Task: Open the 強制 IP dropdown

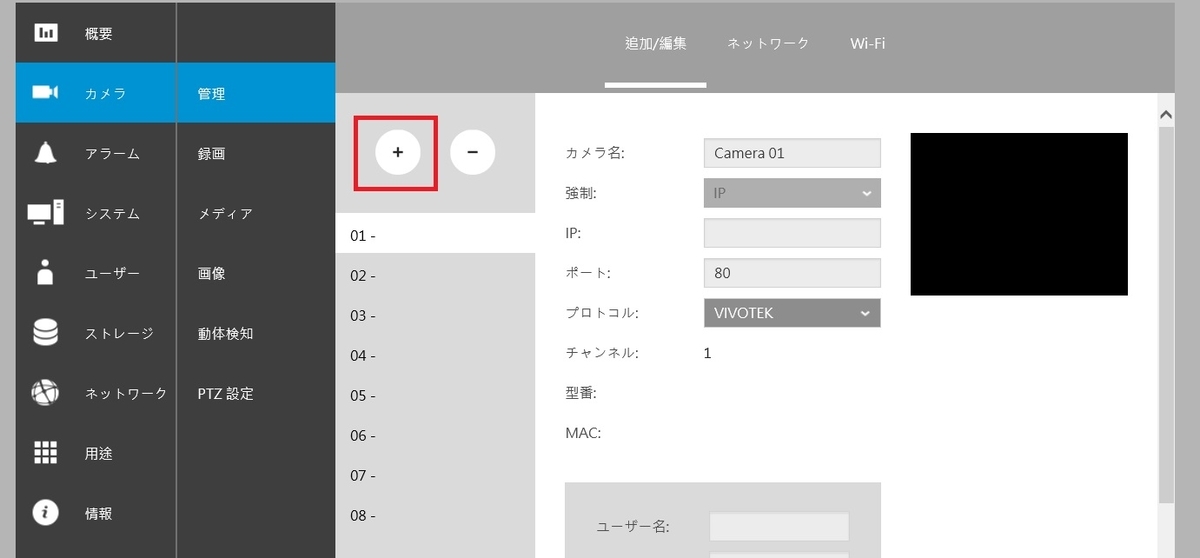Action: pos(792,193)
